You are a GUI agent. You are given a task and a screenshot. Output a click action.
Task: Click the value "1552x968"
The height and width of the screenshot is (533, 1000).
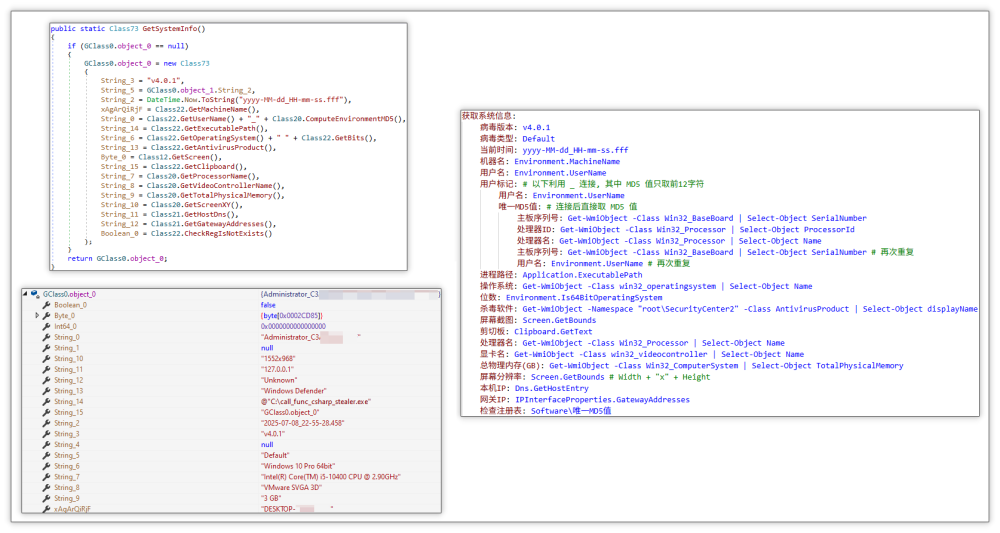point(278,359)
